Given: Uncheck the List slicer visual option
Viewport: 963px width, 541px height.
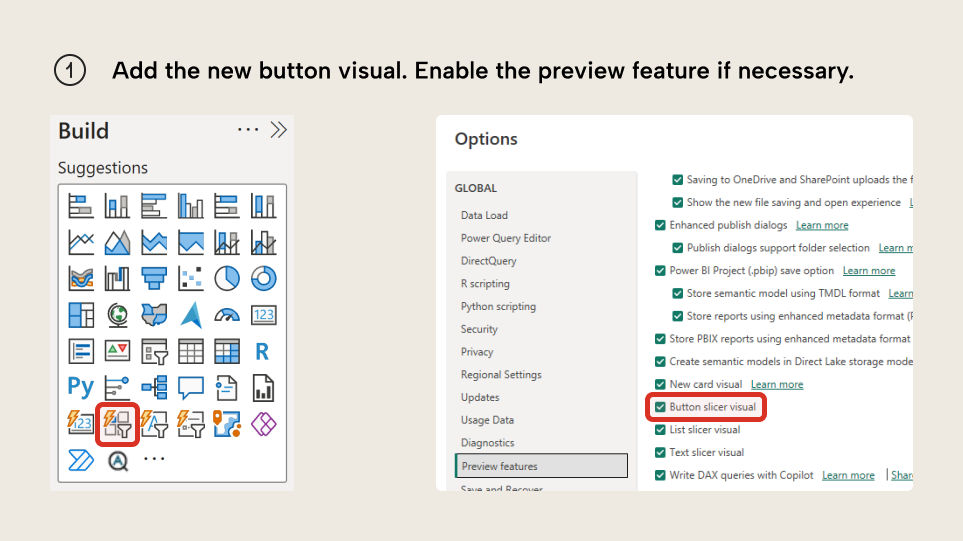Looking at the screenshot, I should [x=660, y=430].
